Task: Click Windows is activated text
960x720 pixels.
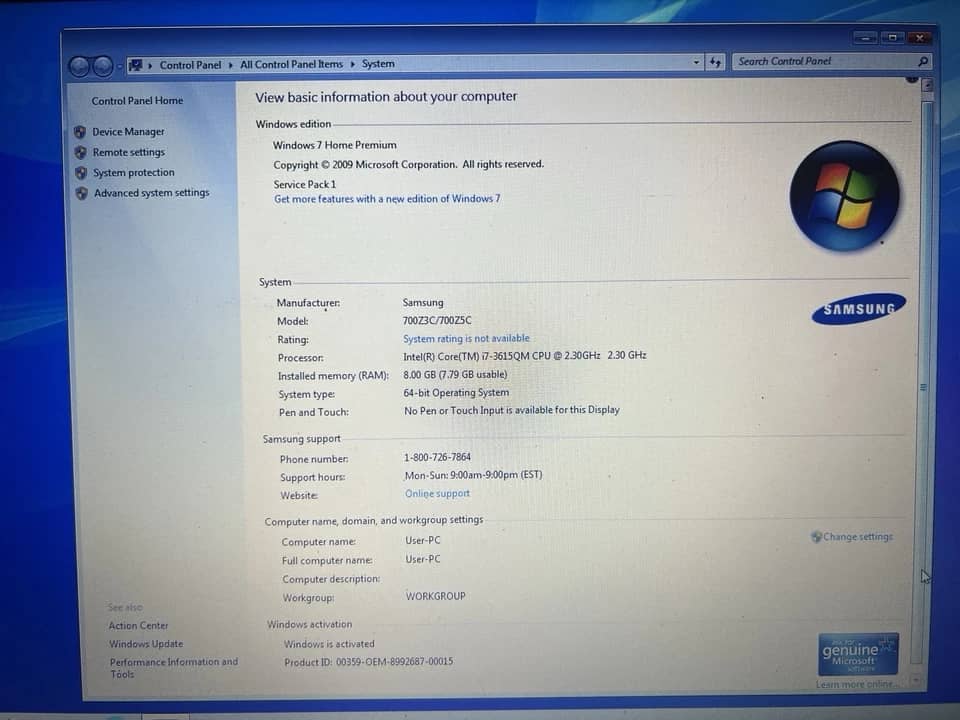Action: click(329, 644)
